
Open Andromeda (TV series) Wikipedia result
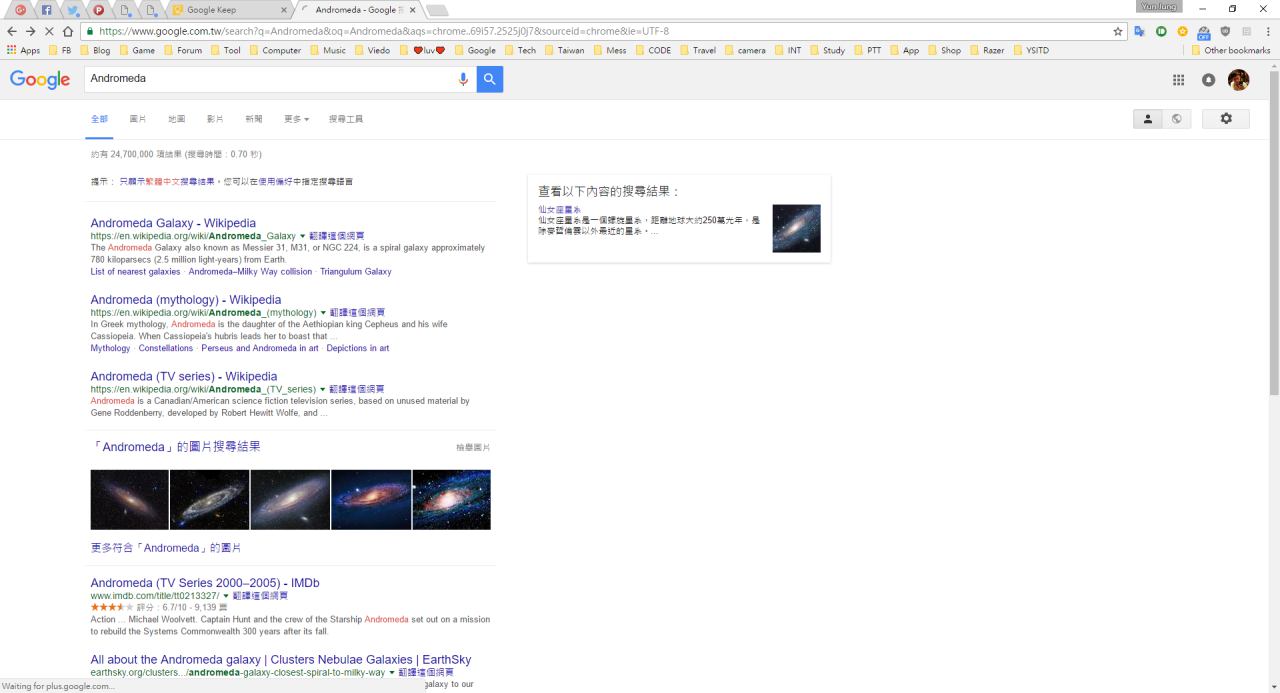tap(184, 377)
